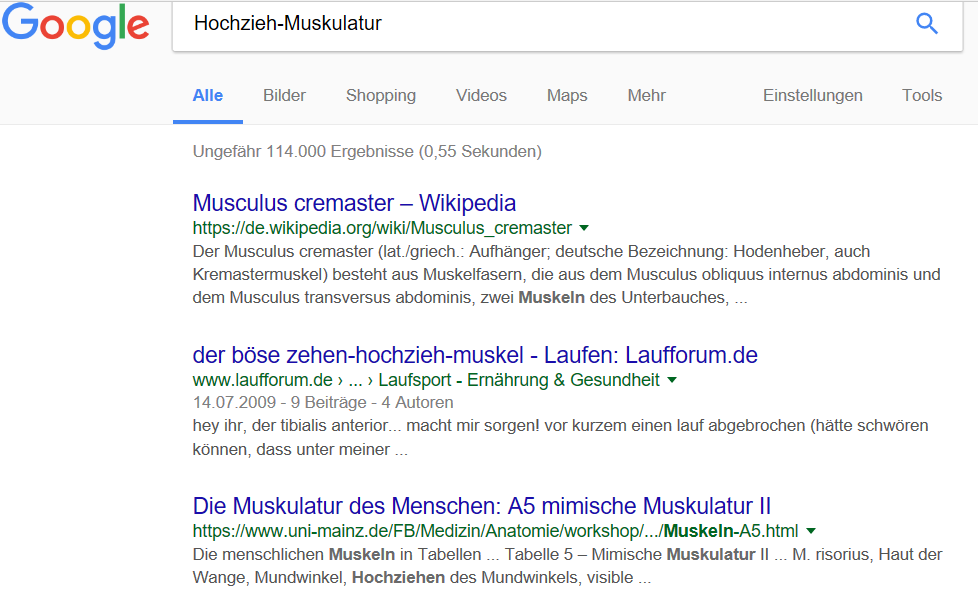Switch to the Maps tab
978x598 pixels.
point(567,96)
